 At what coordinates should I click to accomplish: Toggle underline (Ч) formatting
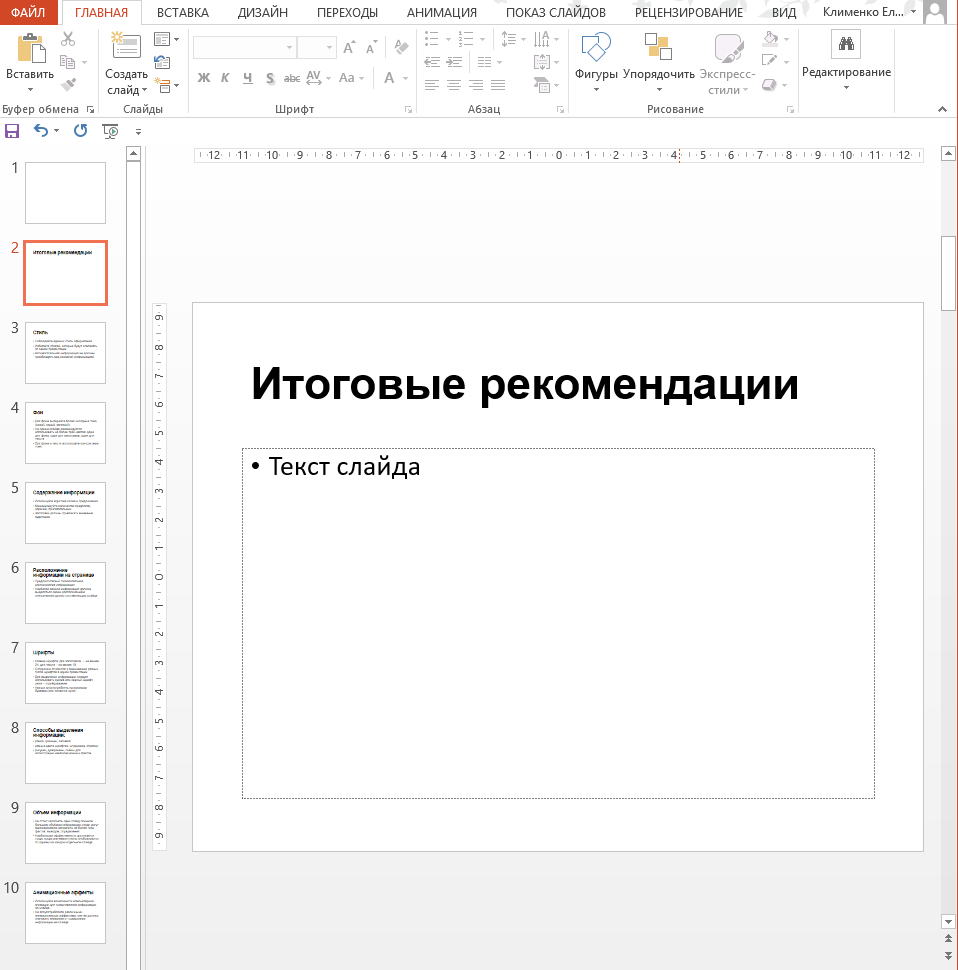point(247,78)
